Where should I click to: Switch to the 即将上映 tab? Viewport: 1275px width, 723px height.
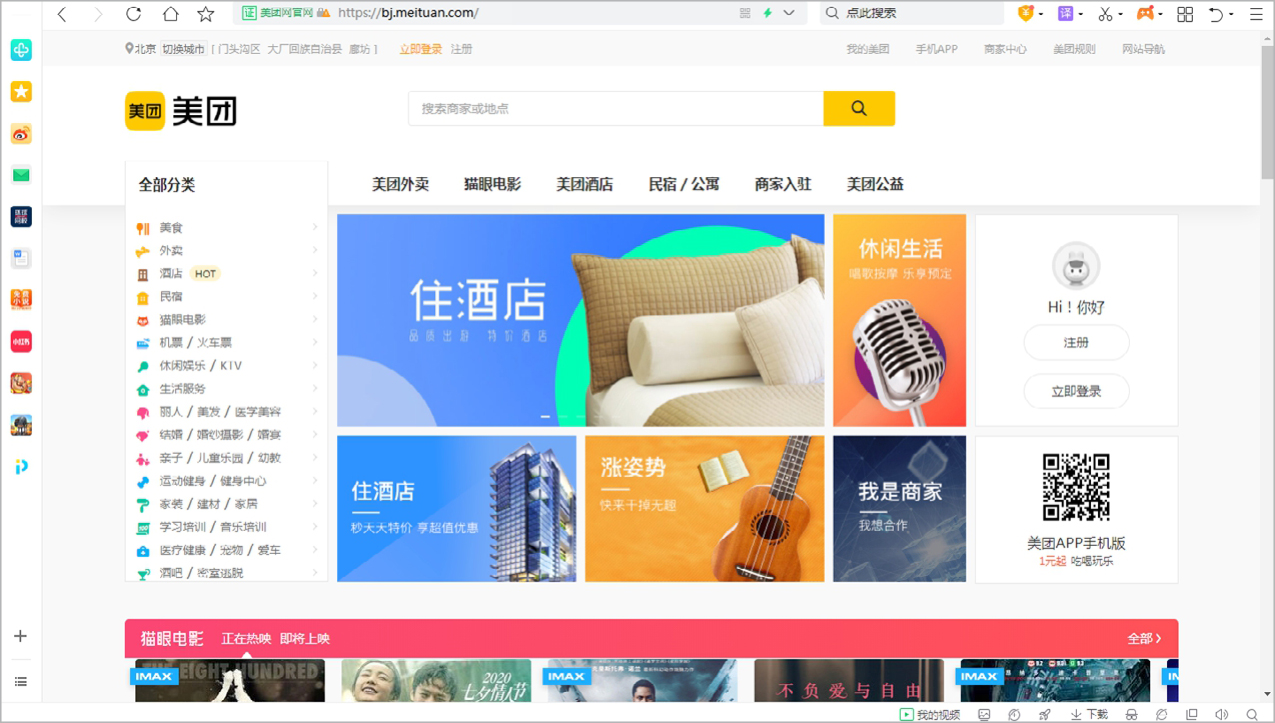(x=305, y=639)
